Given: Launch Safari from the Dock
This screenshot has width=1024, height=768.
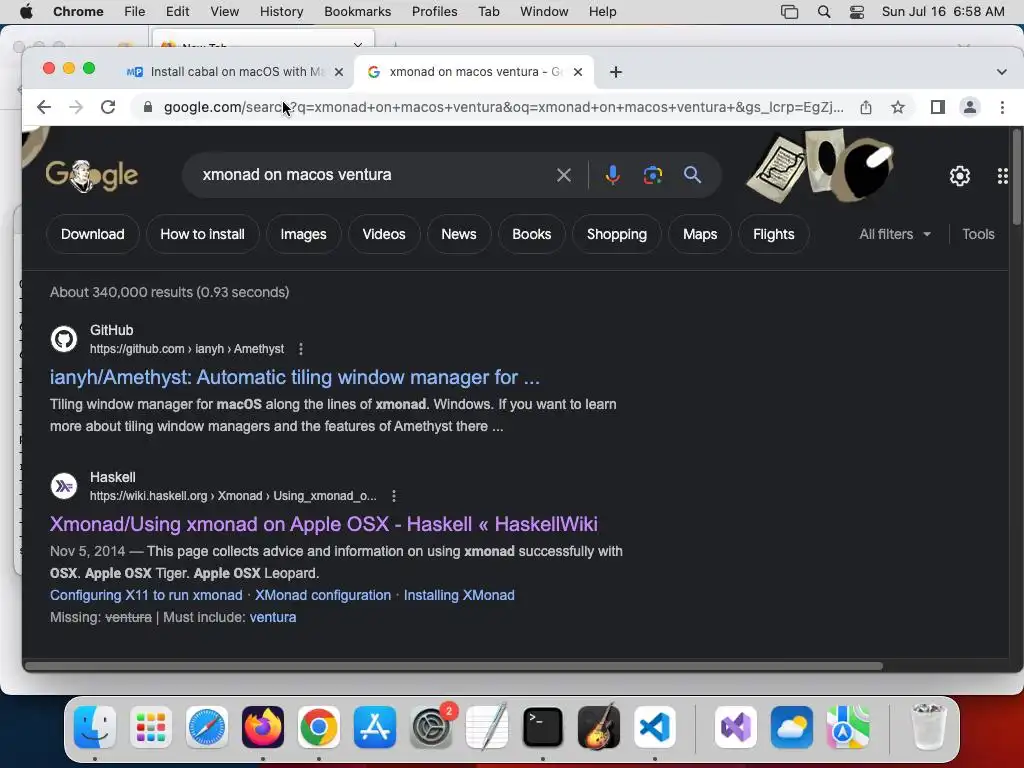Looking at the screenshot, I should 207,727.
